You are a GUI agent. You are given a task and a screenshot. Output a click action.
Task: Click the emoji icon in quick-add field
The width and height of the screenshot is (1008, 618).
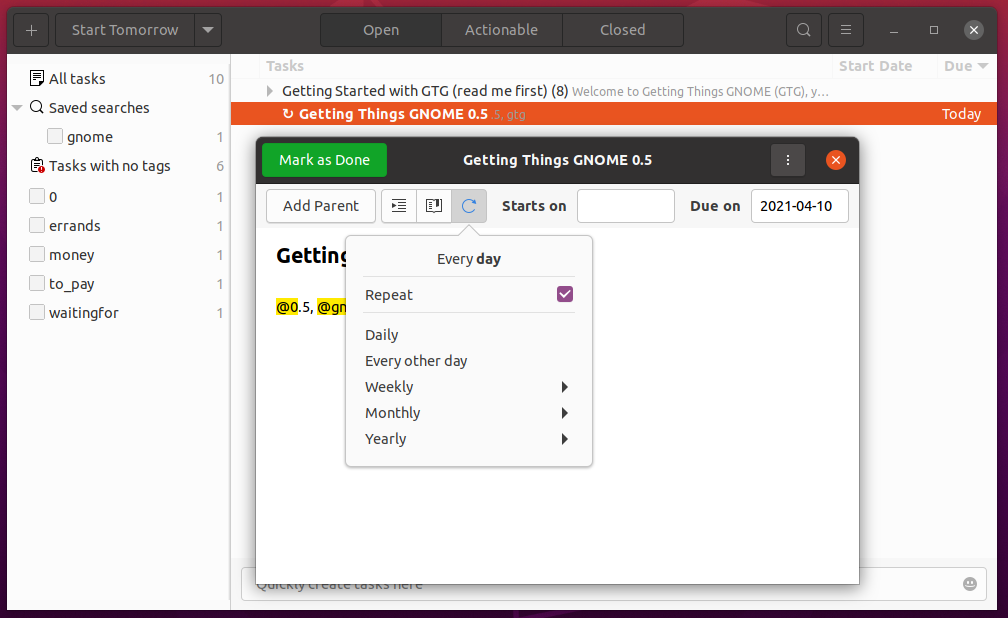tap(969, 584)
